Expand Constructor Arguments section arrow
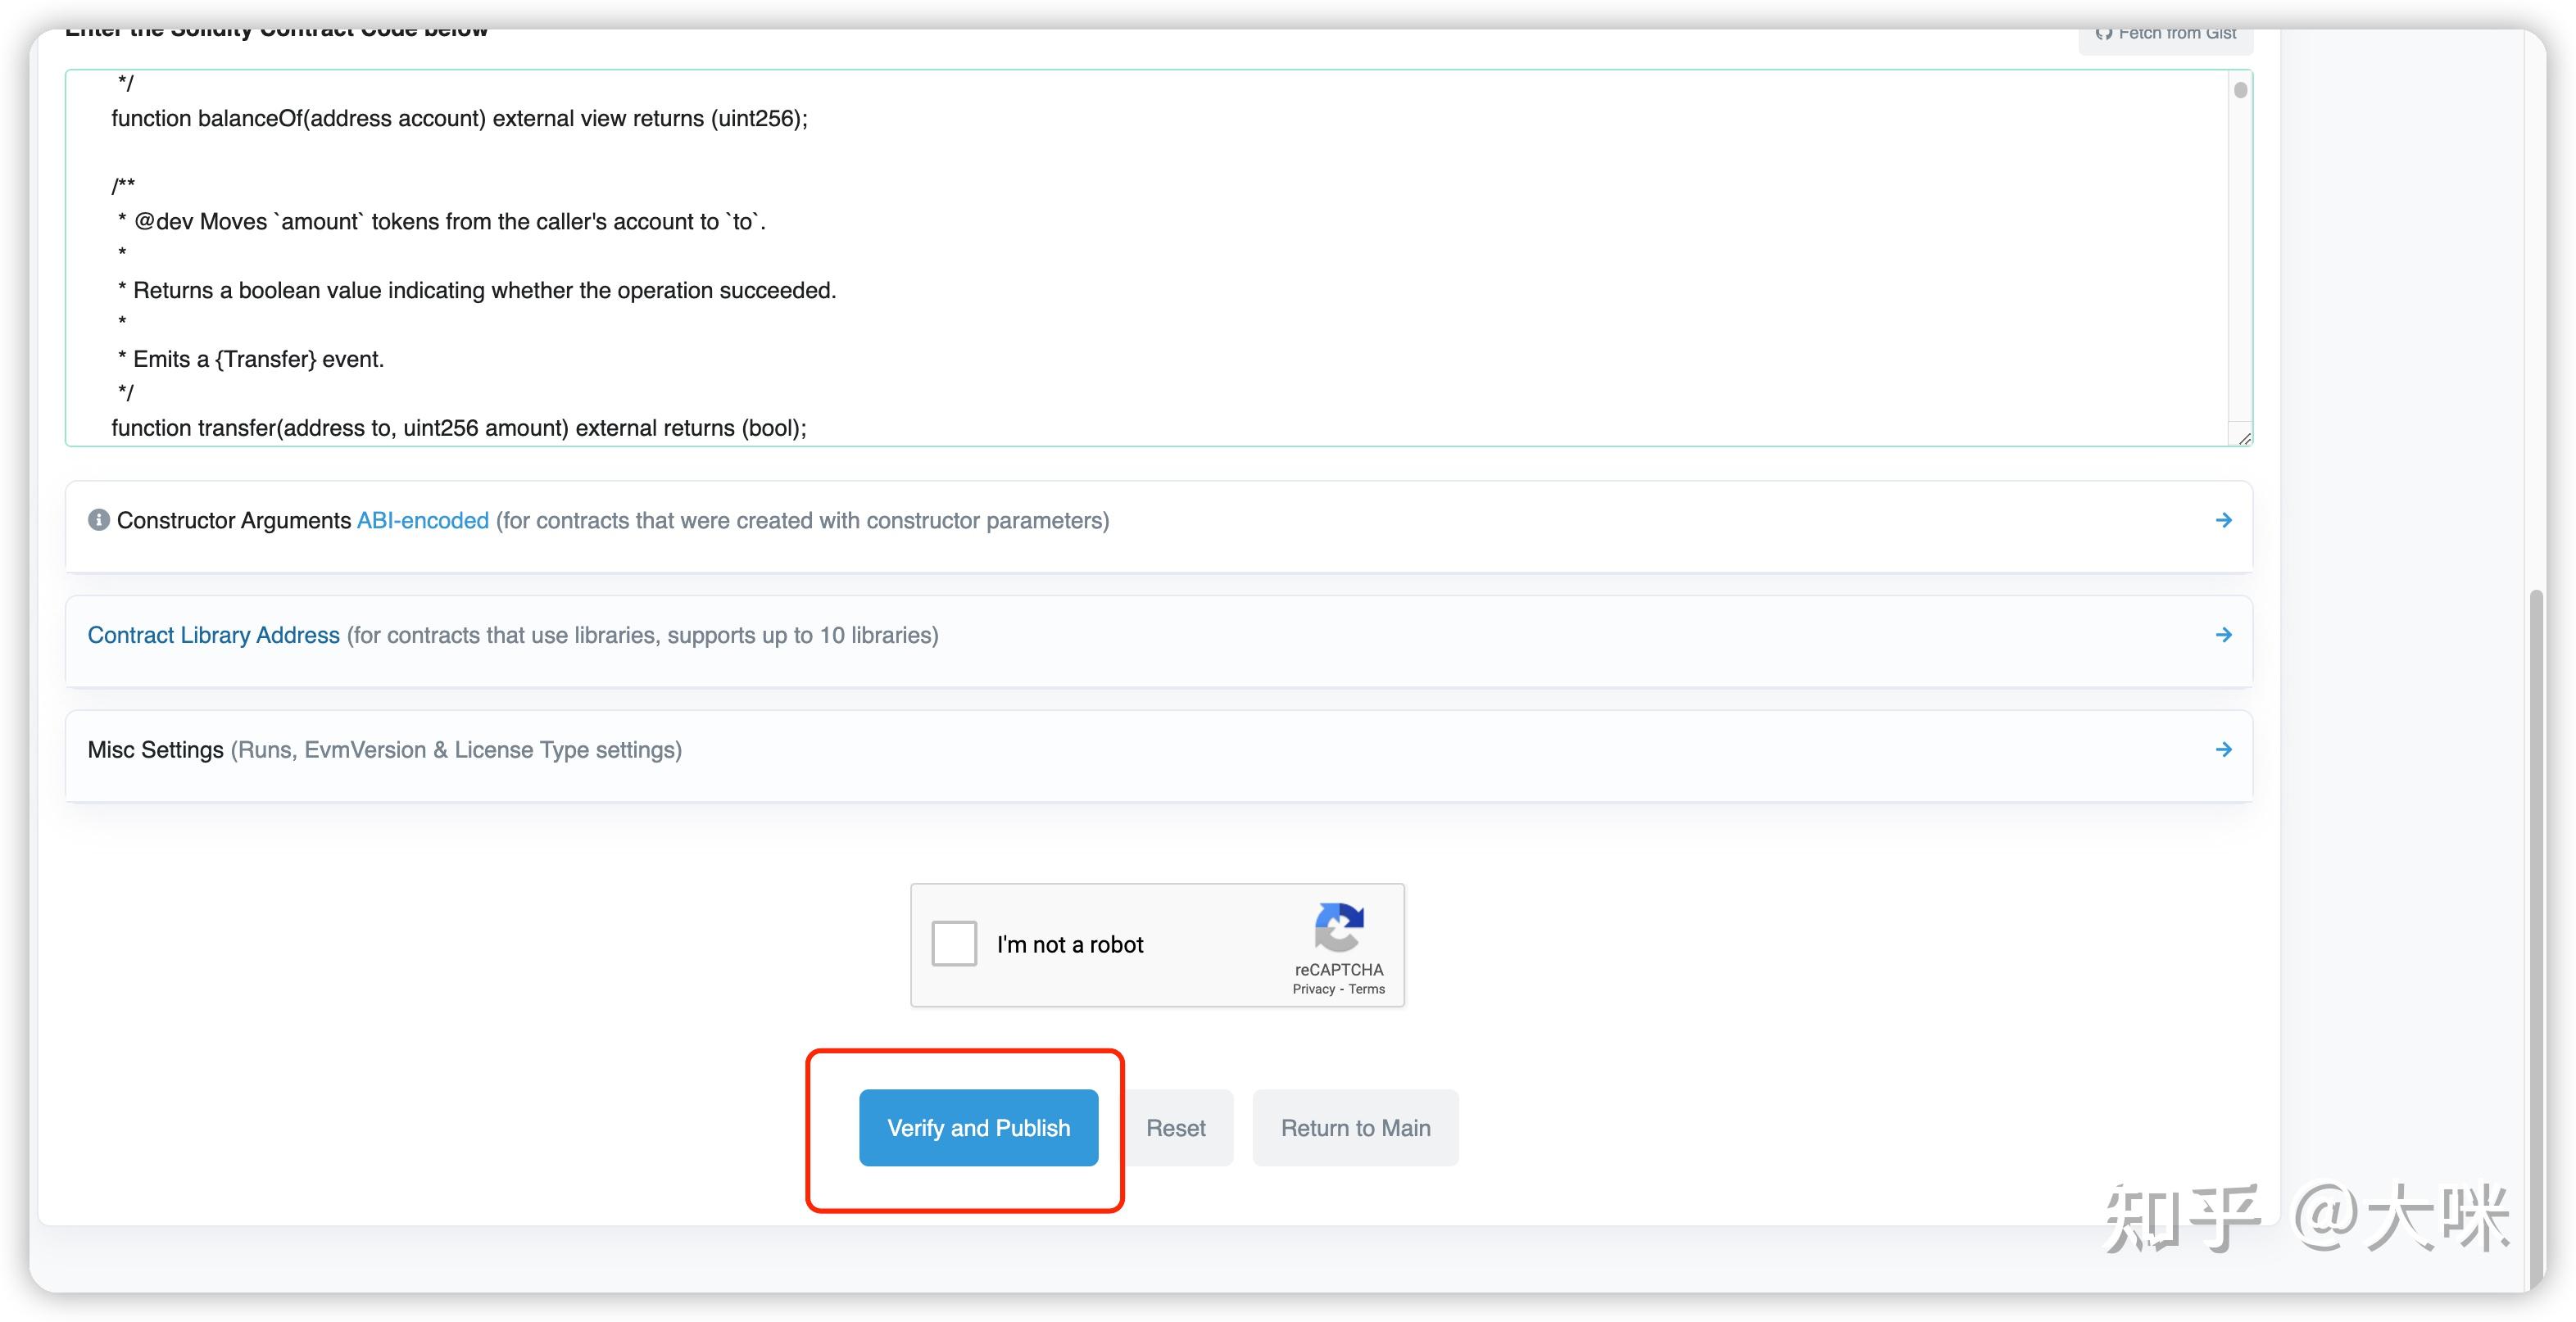The image size is (2576, 1322). click(2223, 520)
